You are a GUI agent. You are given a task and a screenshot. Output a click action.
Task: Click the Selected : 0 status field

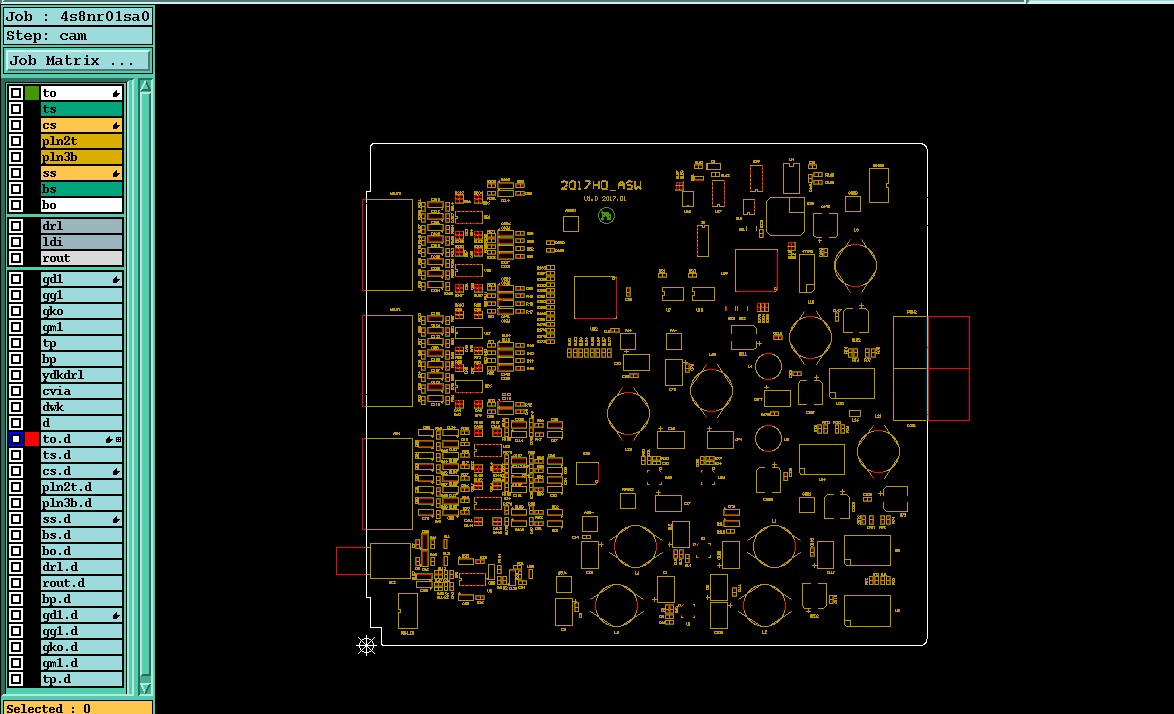click(x=78, y=708)
